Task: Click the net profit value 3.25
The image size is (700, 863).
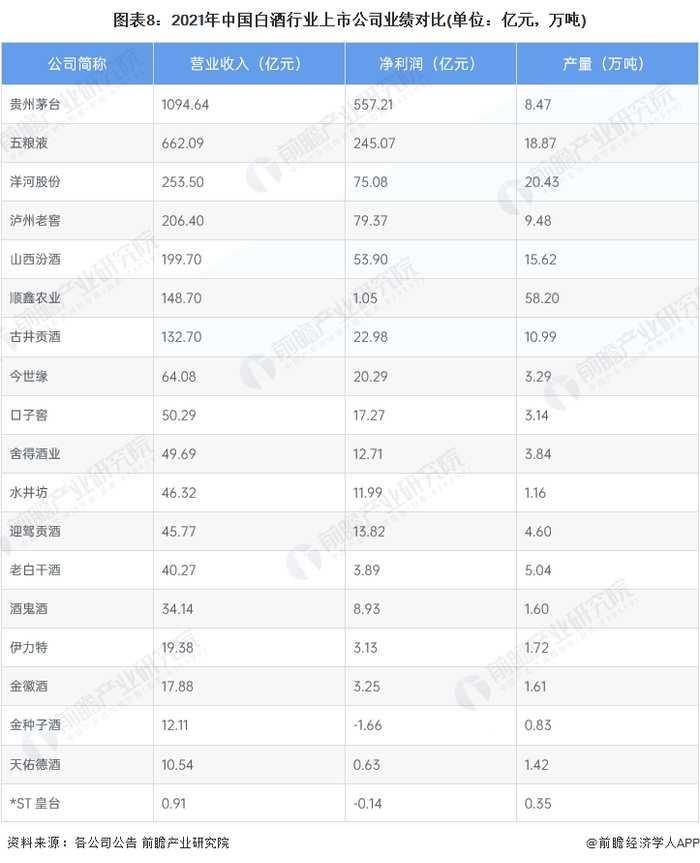Action: coord(367,686)
